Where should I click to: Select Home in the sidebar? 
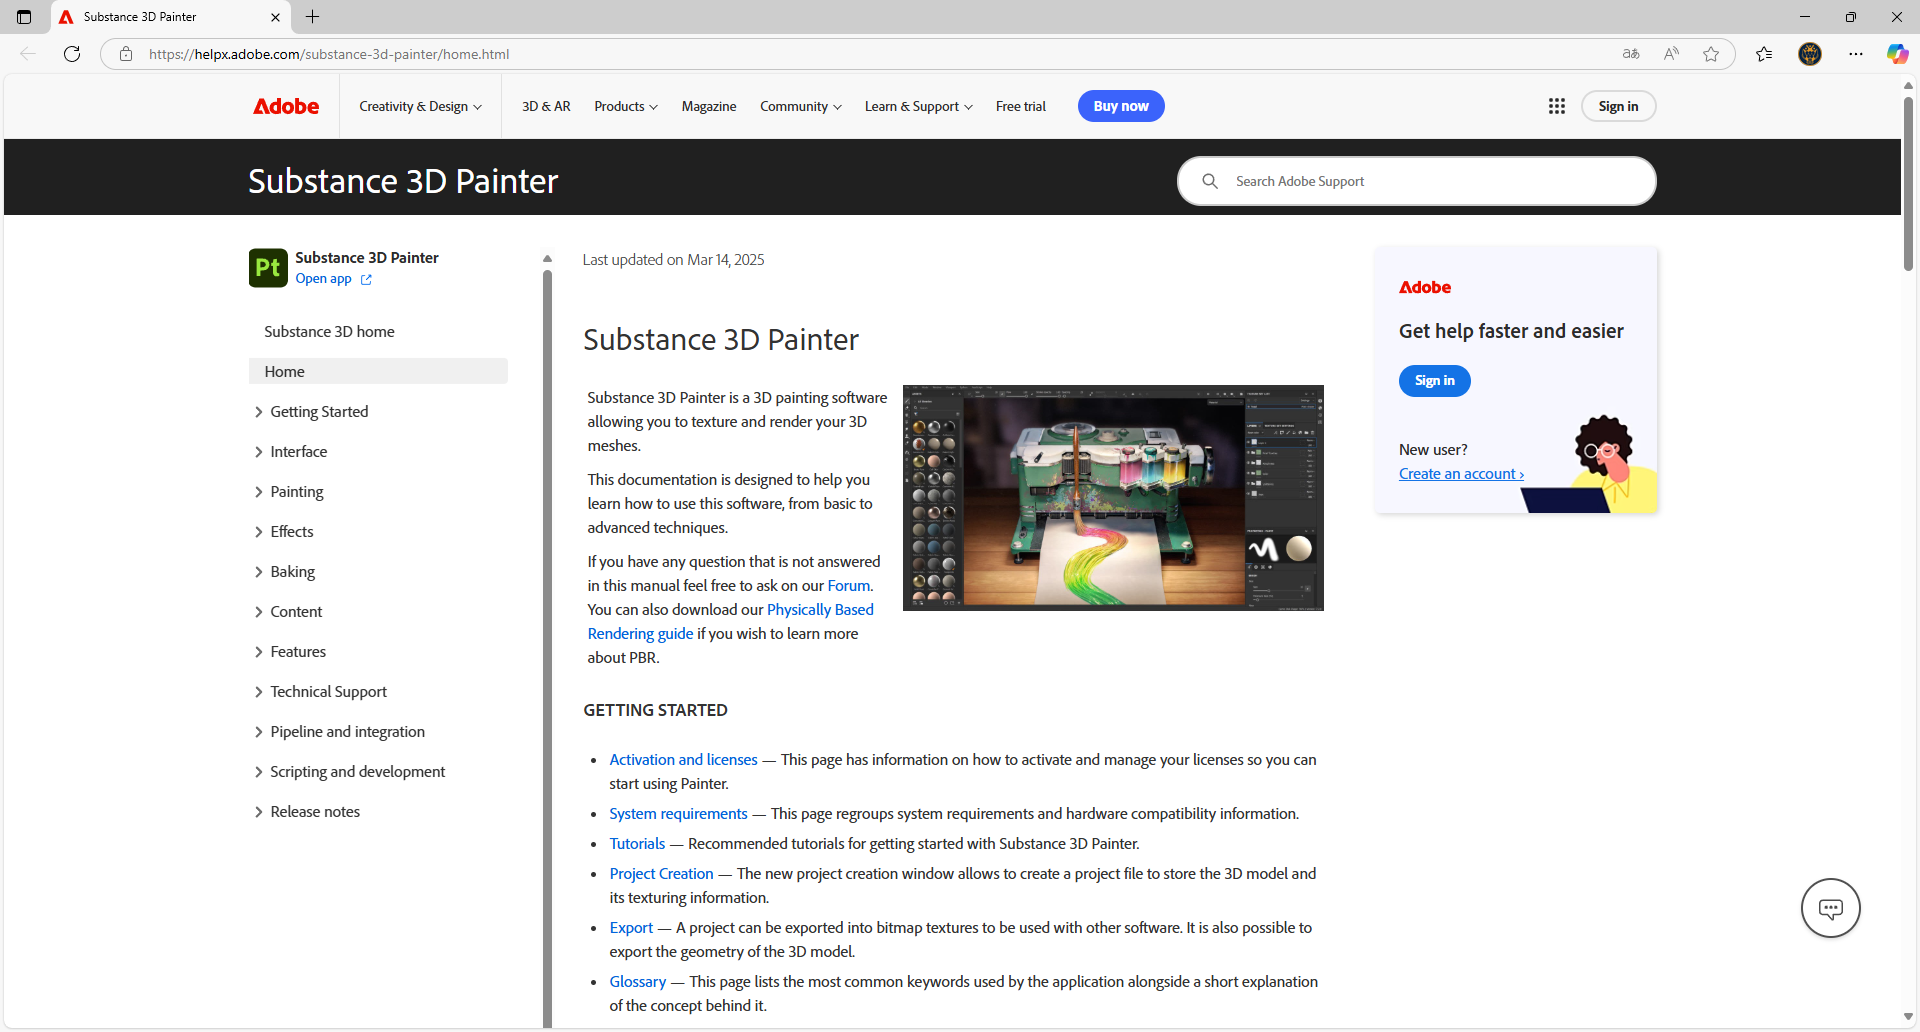click(378, 371)
